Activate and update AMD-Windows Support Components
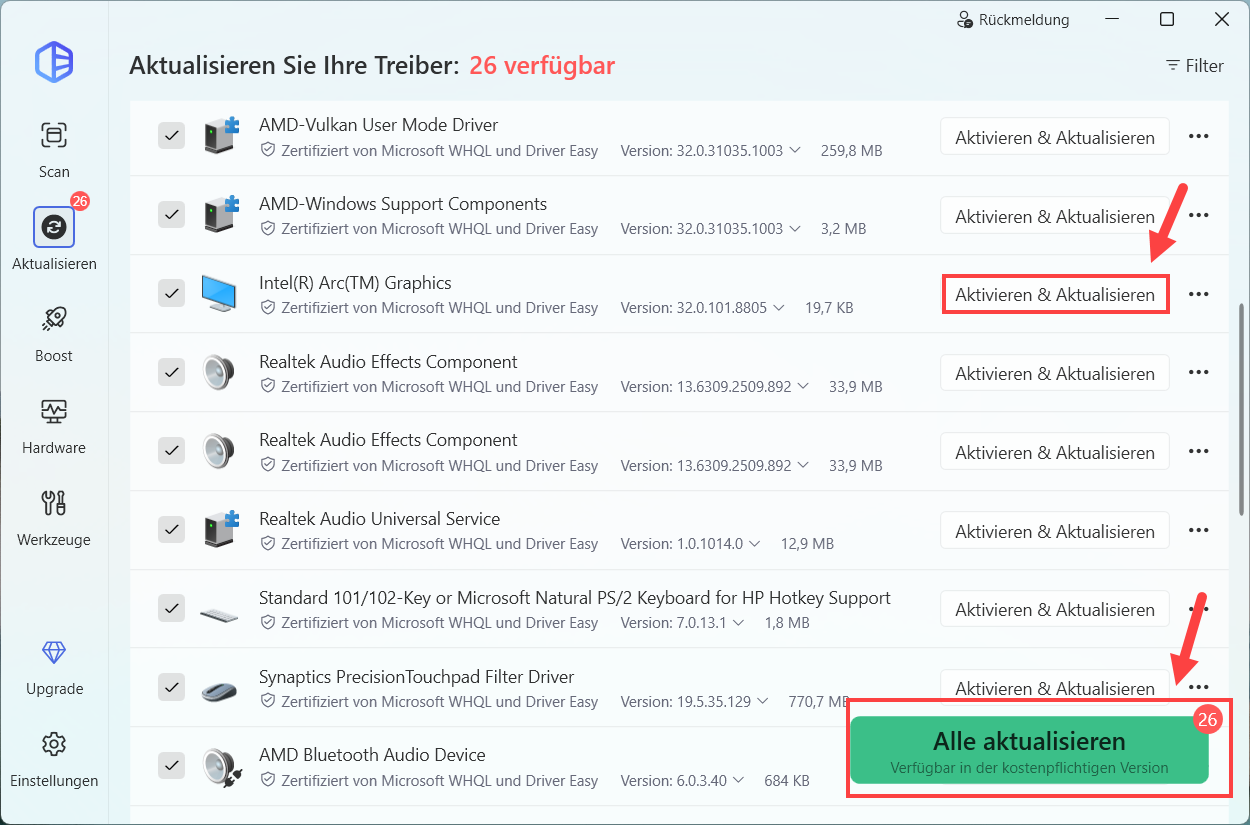1250x825 pixels. tap(1055, 216)
